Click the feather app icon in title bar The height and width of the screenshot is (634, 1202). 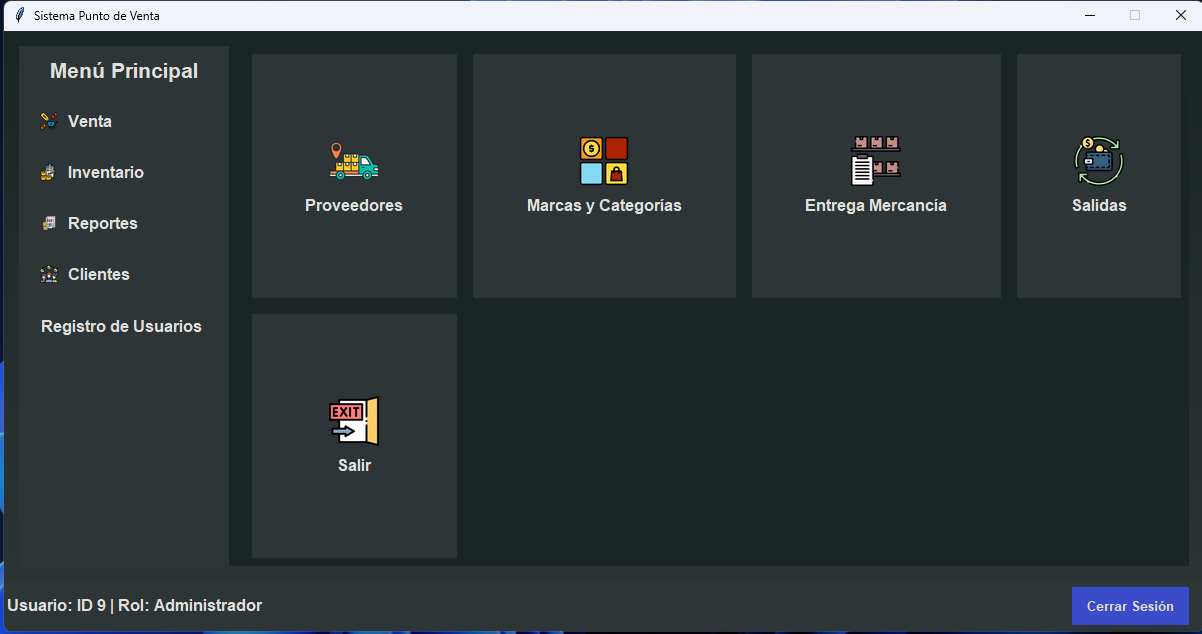tap(19, 16)
